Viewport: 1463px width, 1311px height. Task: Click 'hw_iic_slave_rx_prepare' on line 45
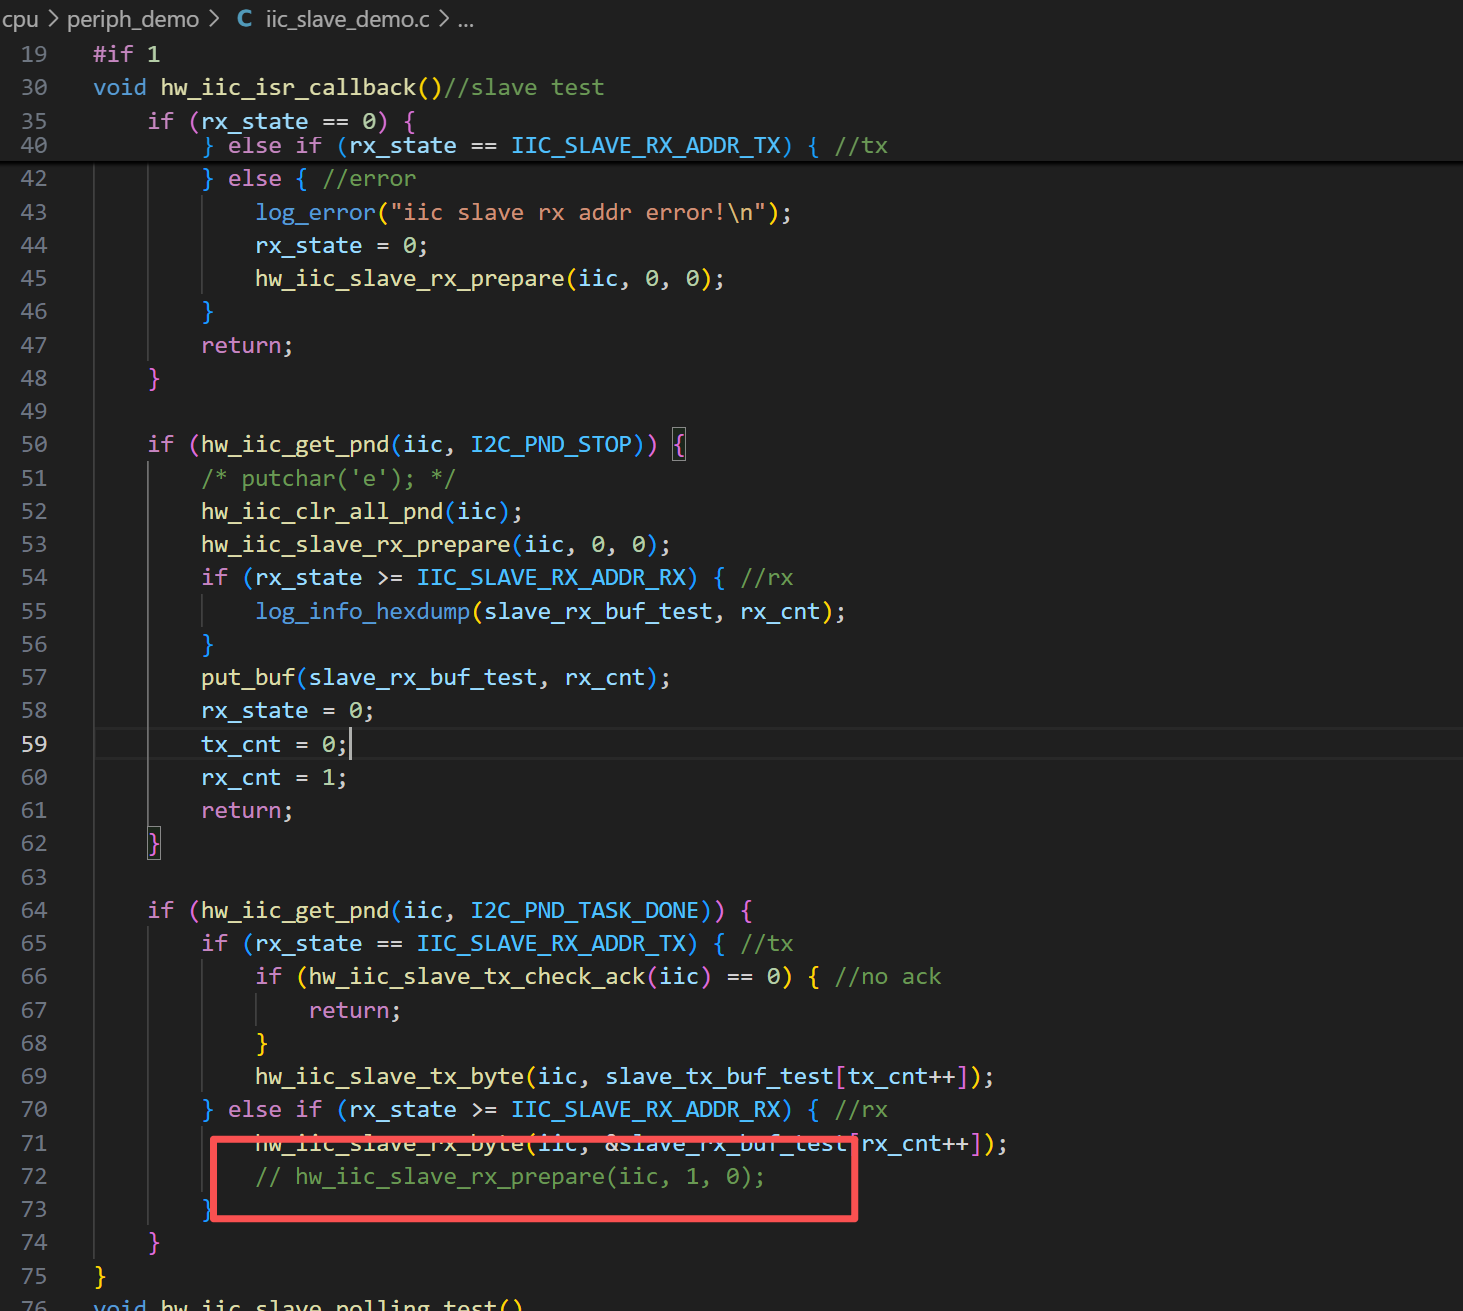click(409, 278)
